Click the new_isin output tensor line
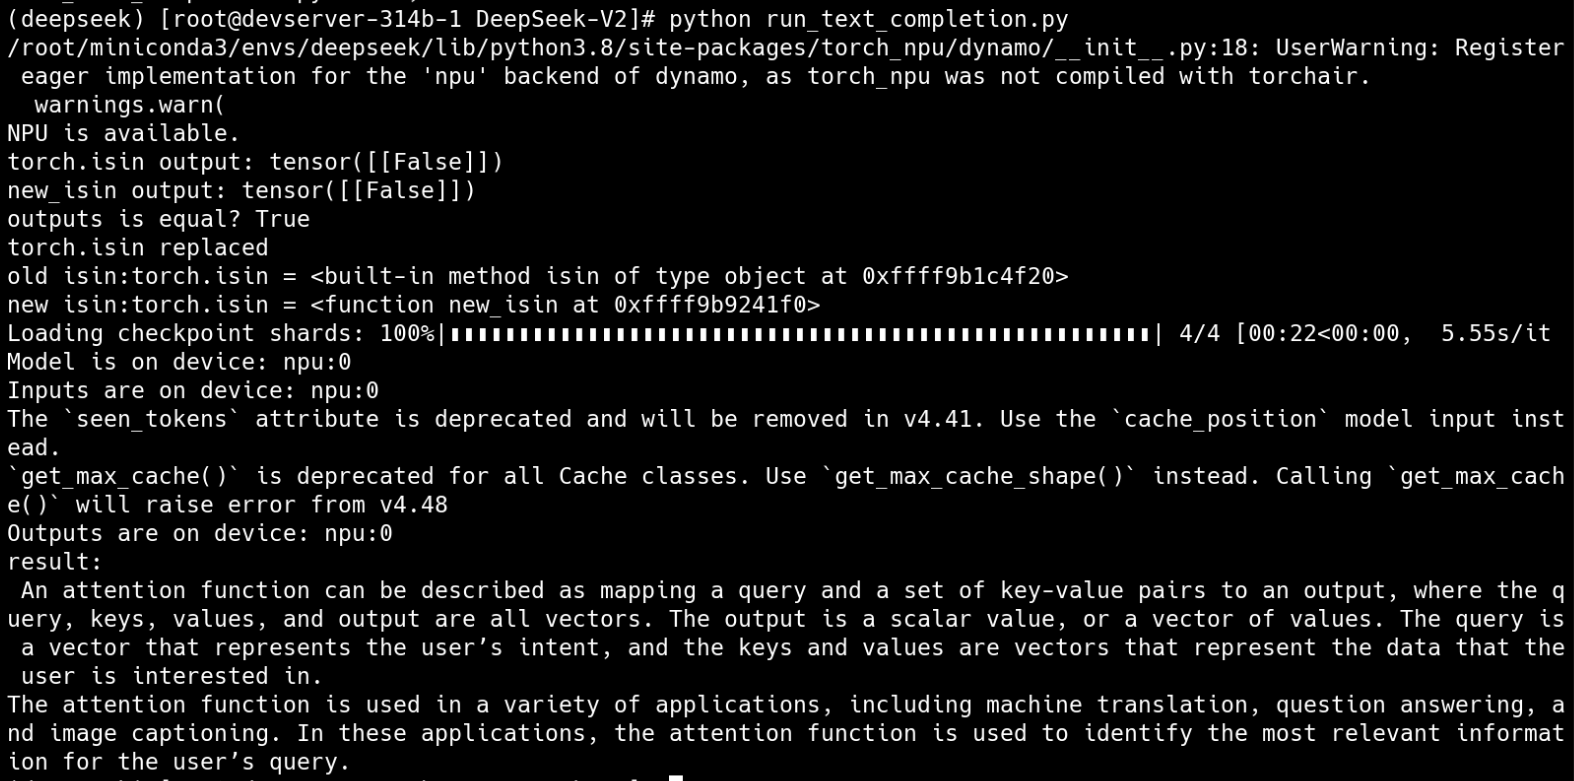 coord(241,191)
